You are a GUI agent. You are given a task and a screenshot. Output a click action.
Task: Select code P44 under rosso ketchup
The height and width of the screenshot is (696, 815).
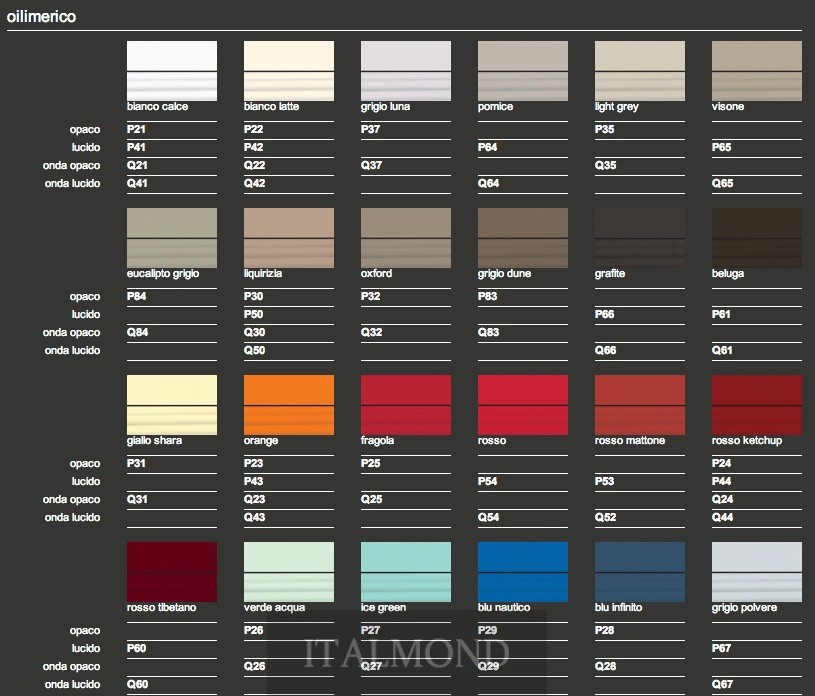pos(721,481)
